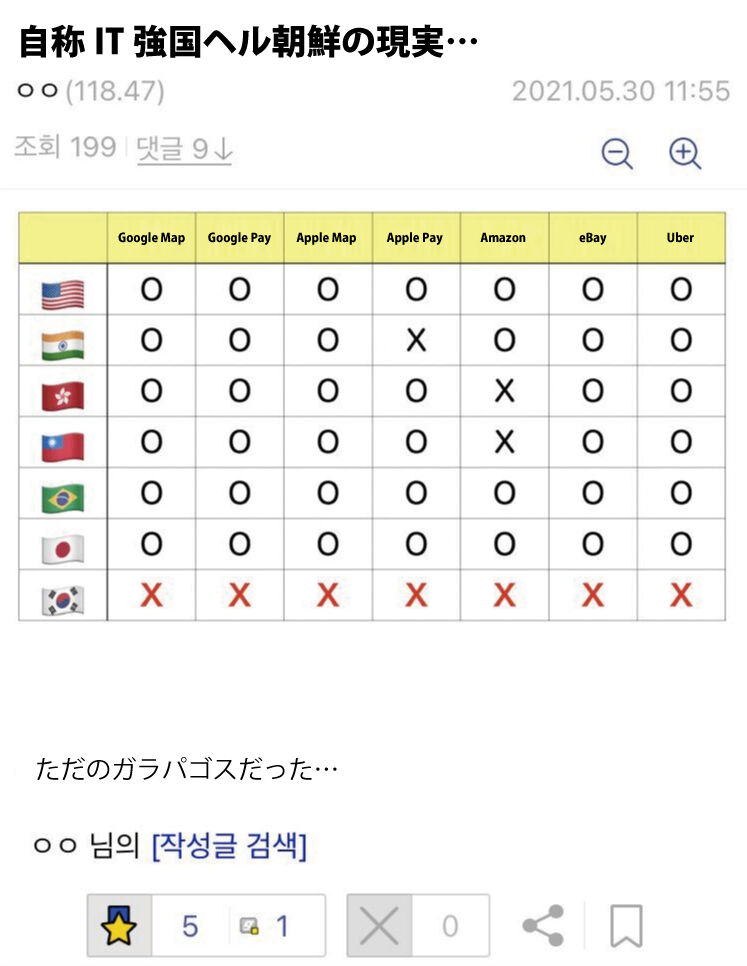This screenshot has width=747, height=966.
Task: Click the post title text
Action: click(249, 43)
